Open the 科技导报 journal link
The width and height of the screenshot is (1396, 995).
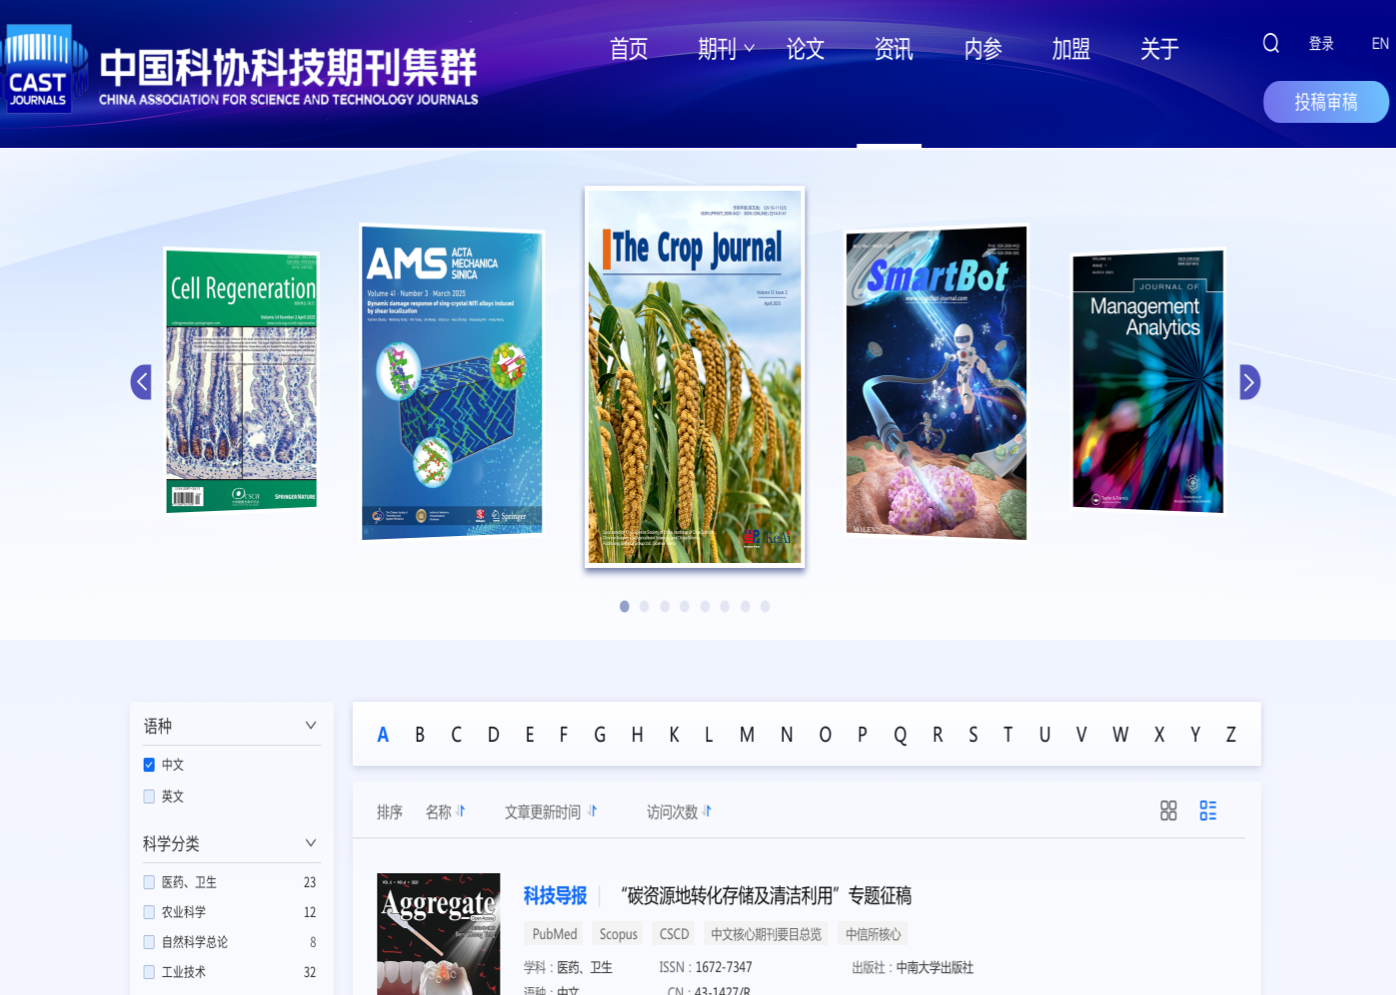point(555,896)
